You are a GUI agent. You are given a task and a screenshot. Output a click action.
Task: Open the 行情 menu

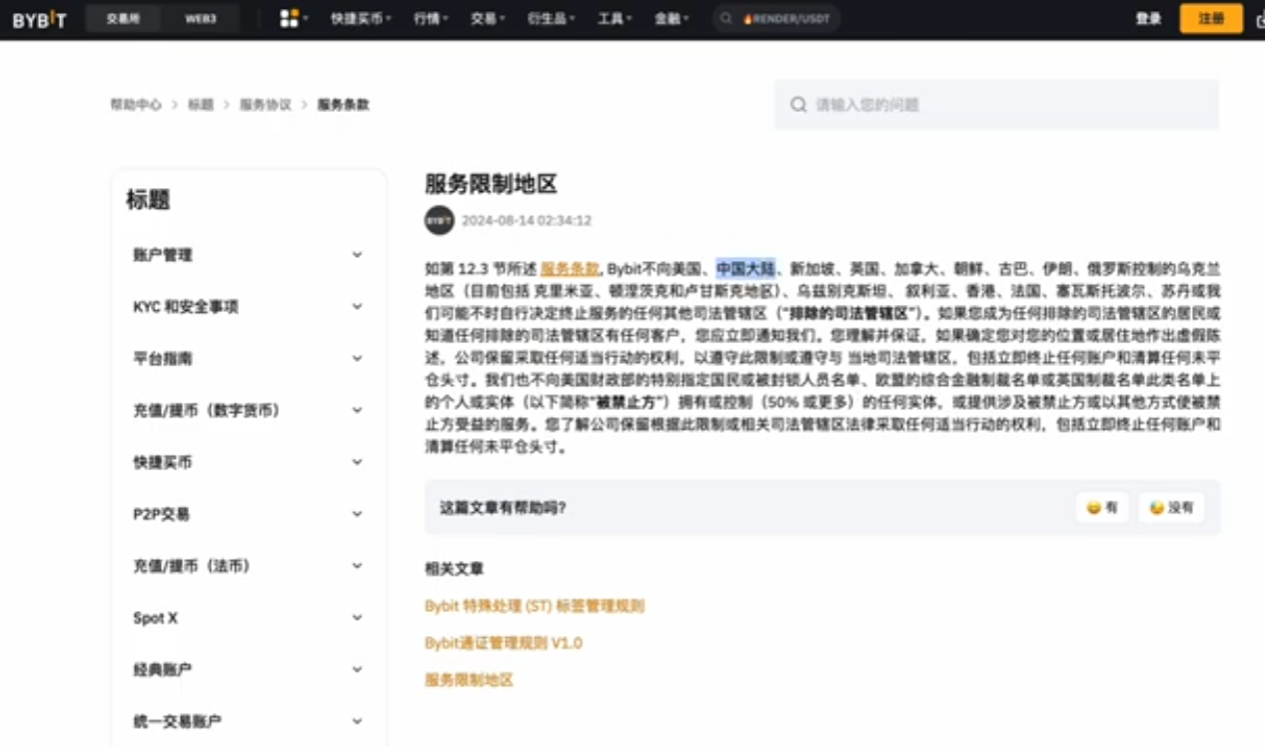[x=431, y=19]
